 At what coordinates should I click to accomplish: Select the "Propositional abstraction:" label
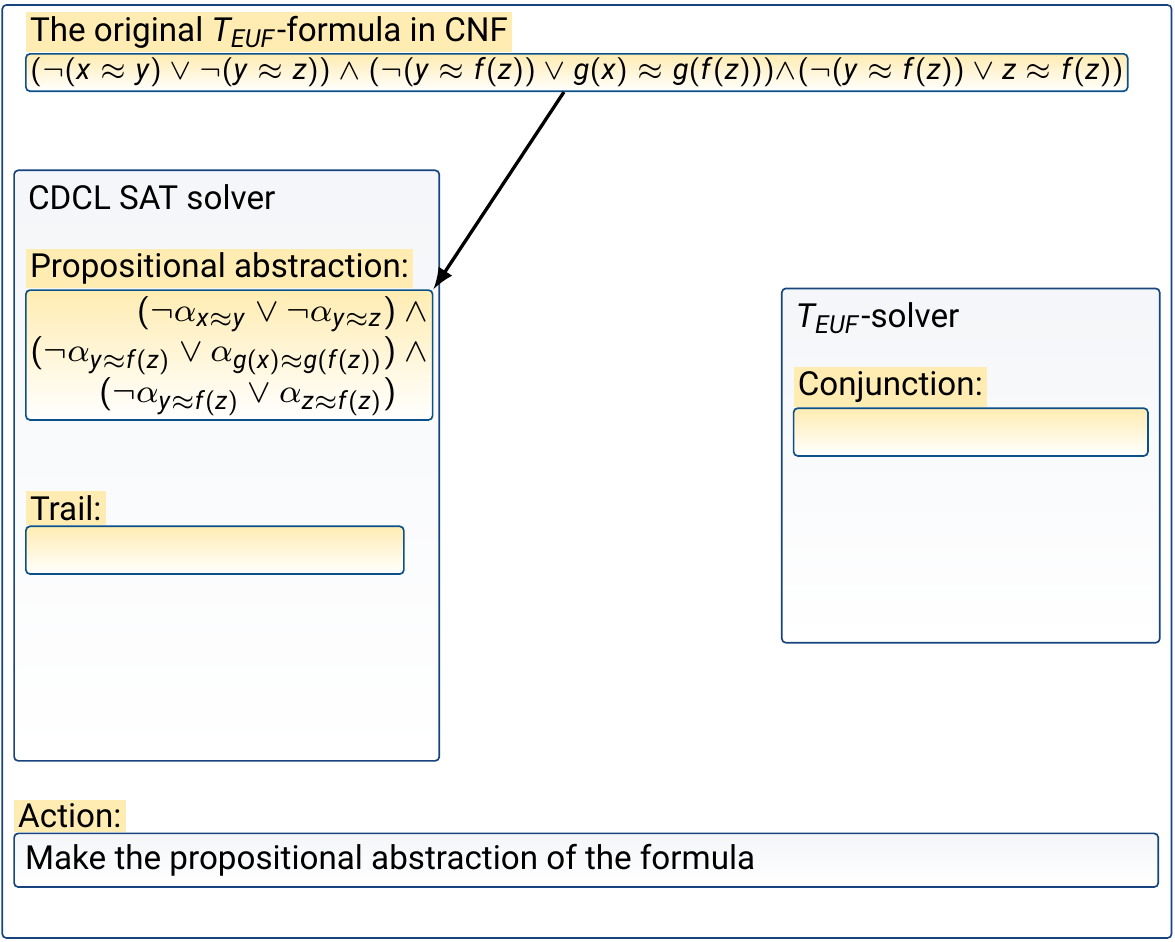point(220,266)
